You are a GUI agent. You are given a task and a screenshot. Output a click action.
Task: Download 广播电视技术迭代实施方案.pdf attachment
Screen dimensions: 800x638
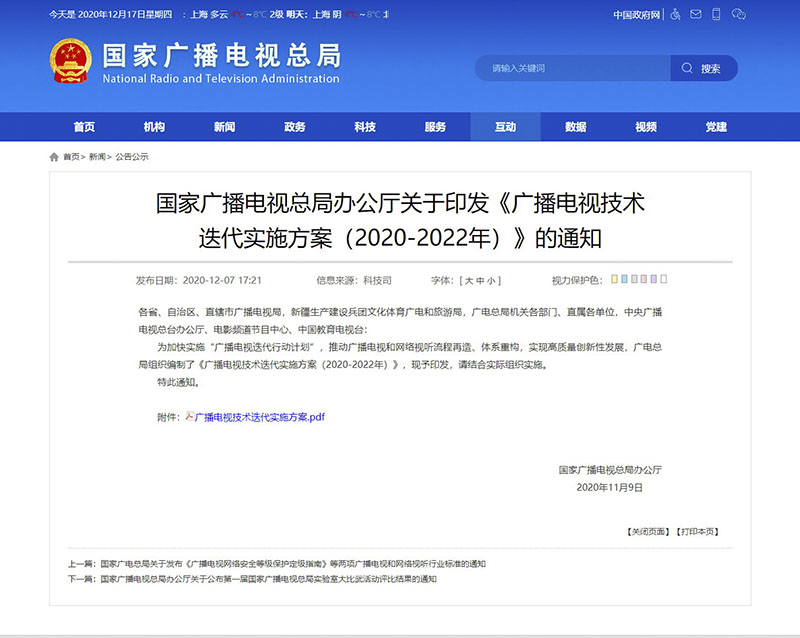tap(260, 417)
